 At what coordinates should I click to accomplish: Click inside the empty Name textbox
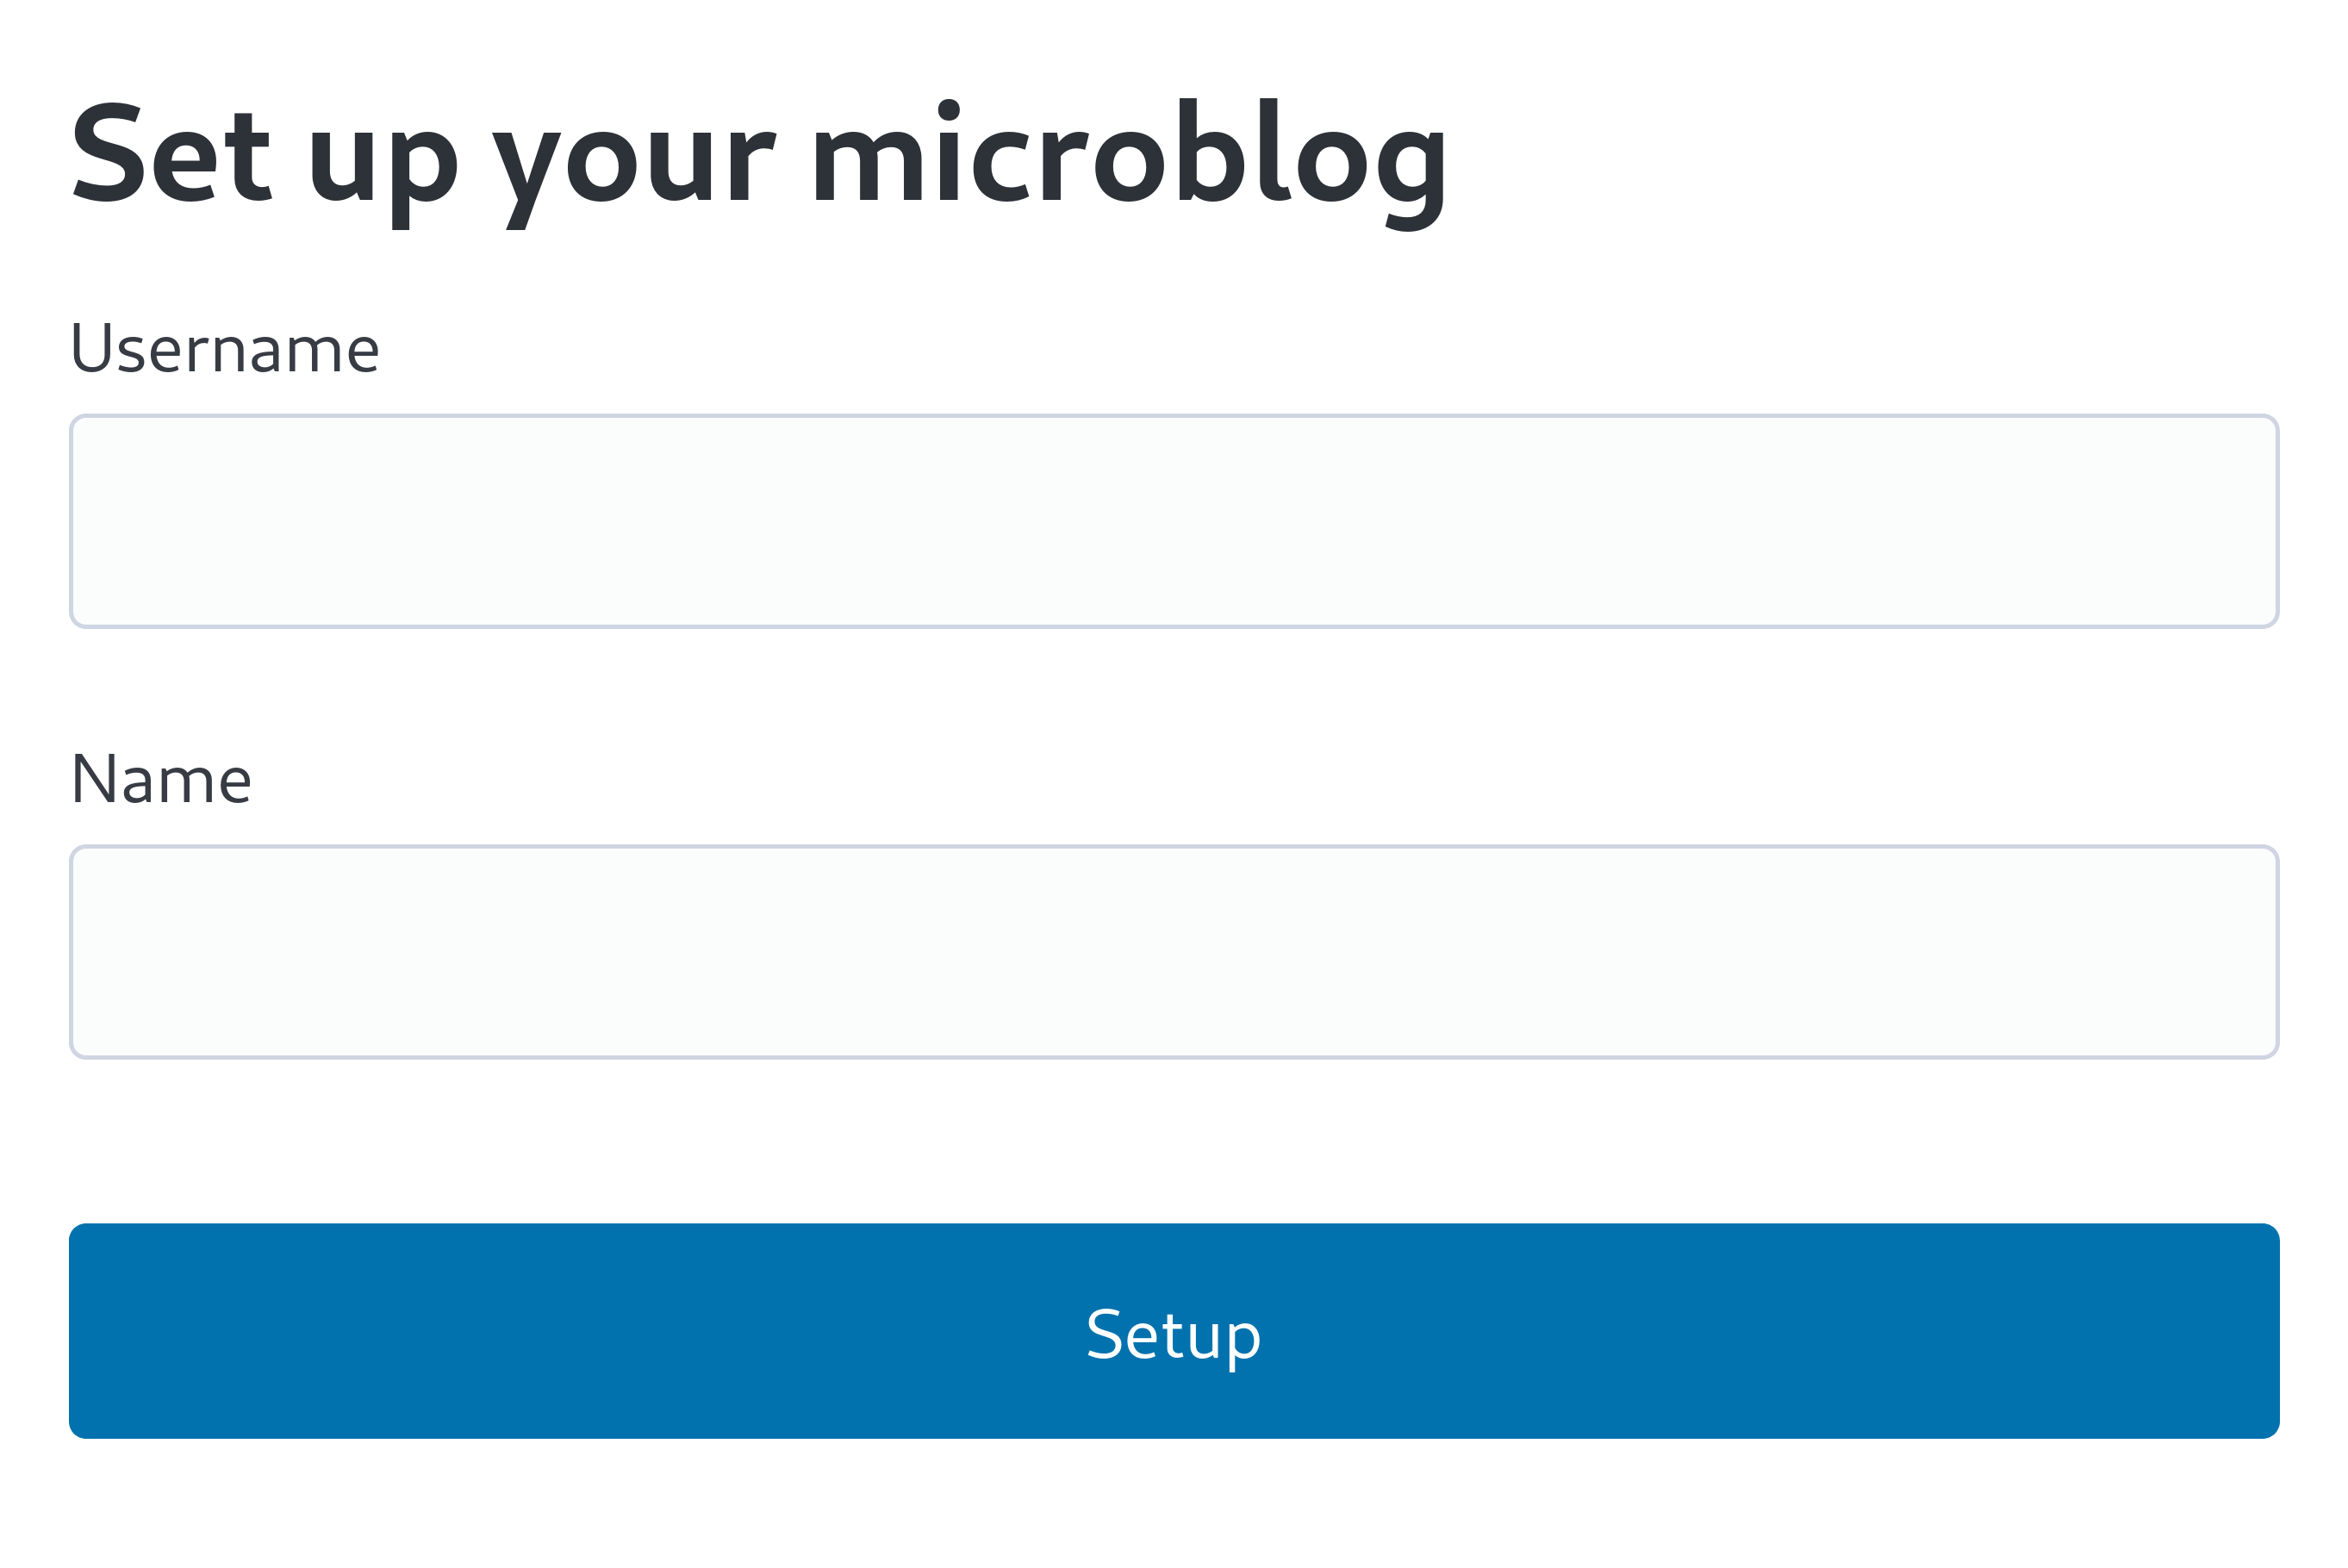coord(1174,952)
